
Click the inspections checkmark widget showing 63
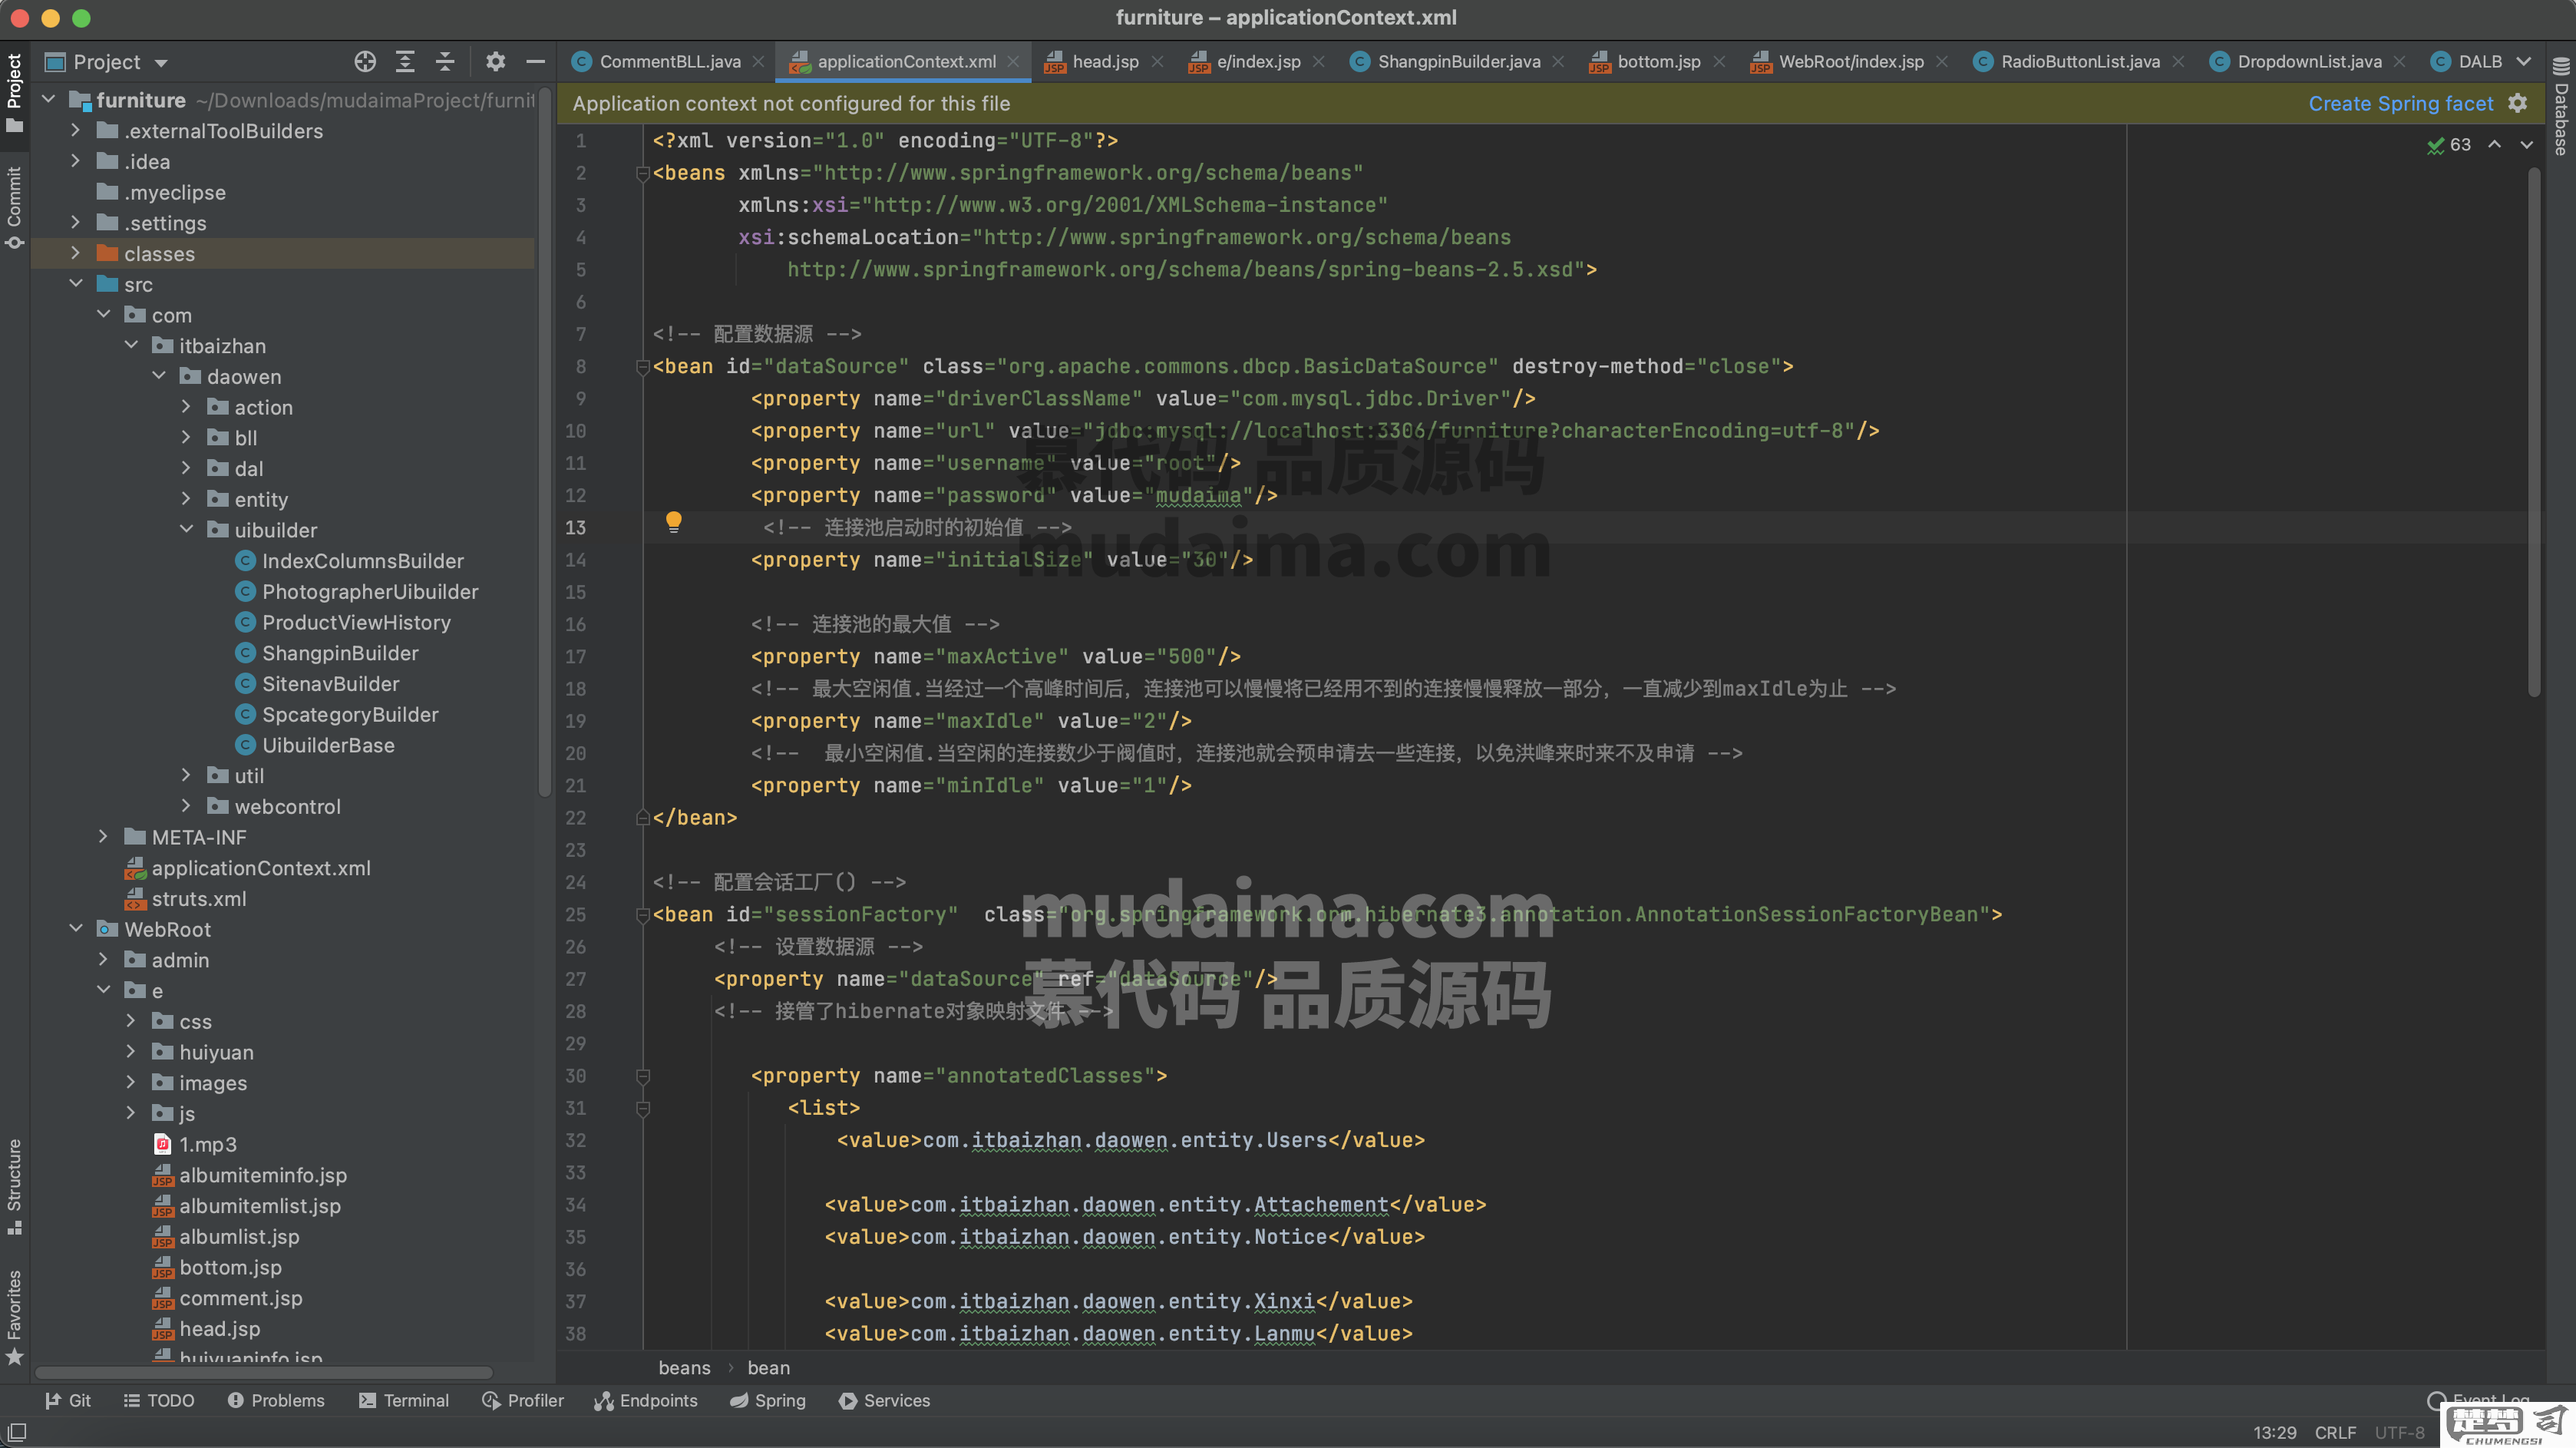click(x=2449, y=145)
